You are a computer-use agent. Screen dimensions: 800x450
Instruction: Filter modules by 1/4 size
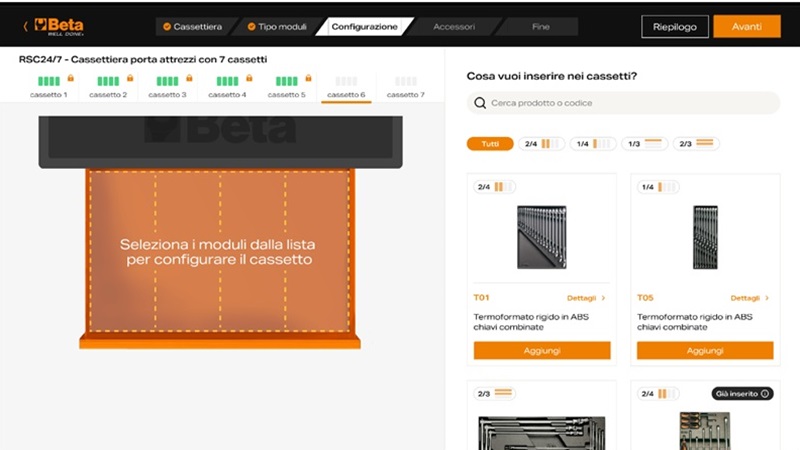tap(593, 144)
